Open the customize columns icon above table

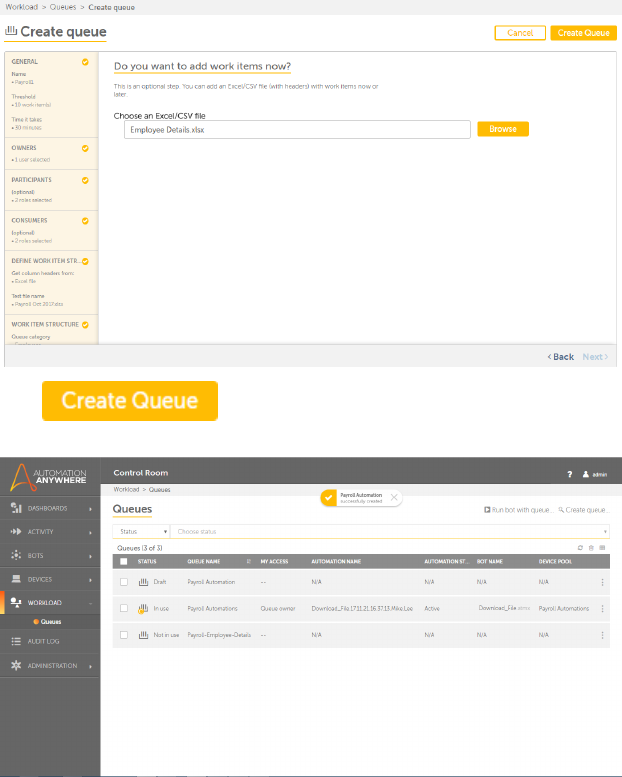point(602,548)
